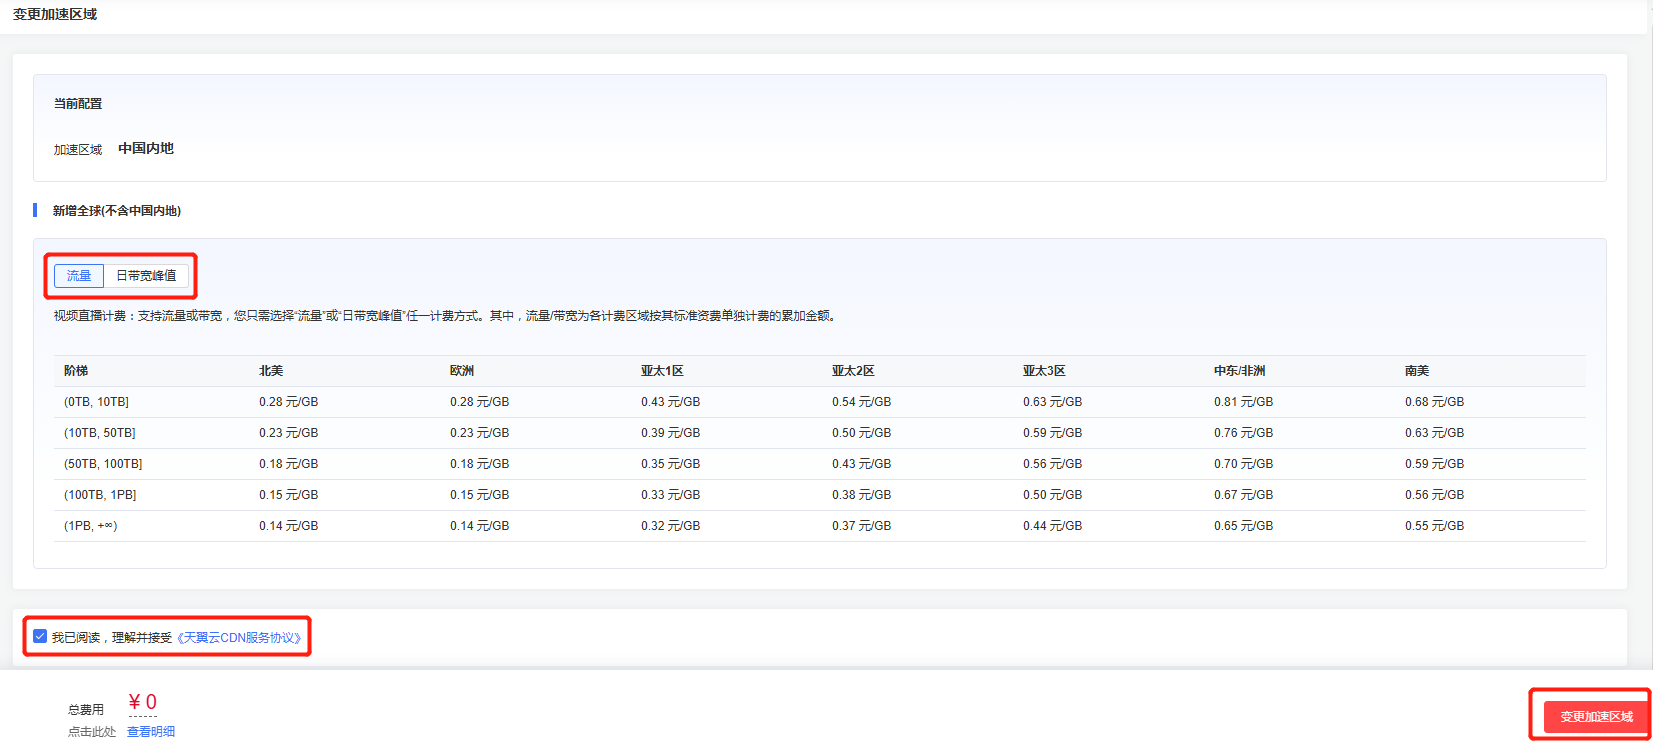This screenshot has width=1653, height=747.
Task: Click the 变更加速区域 page title
Action: [x=55, y=14]
